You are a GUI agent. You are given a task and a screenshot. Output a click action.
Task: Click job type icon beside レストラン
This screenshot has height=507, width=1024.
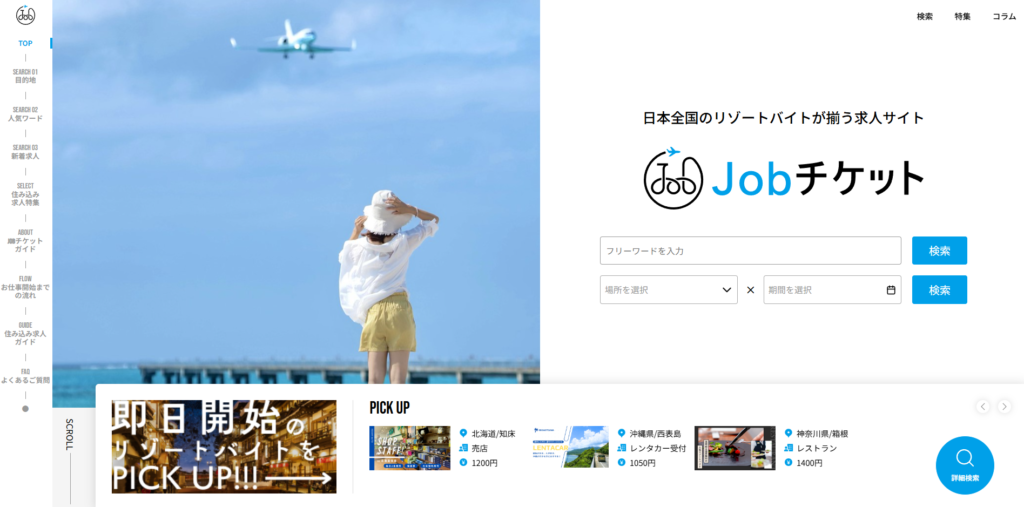pyautogui.click(x=788, y=448)
